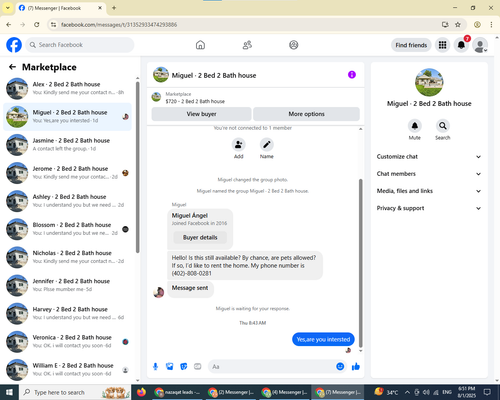Show hidden system tray icons chevron
500x400 pixels.
tap(407, 392)
